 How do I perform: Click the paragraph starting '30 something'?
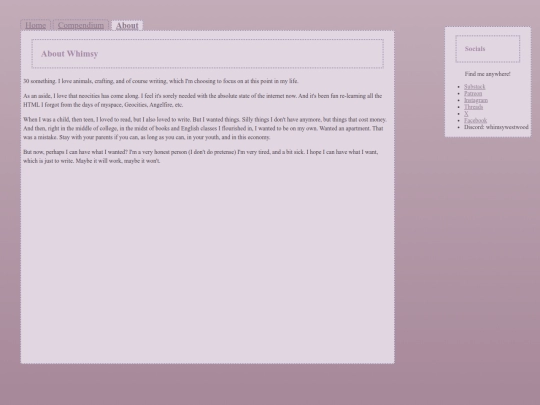tap(161, 81)
